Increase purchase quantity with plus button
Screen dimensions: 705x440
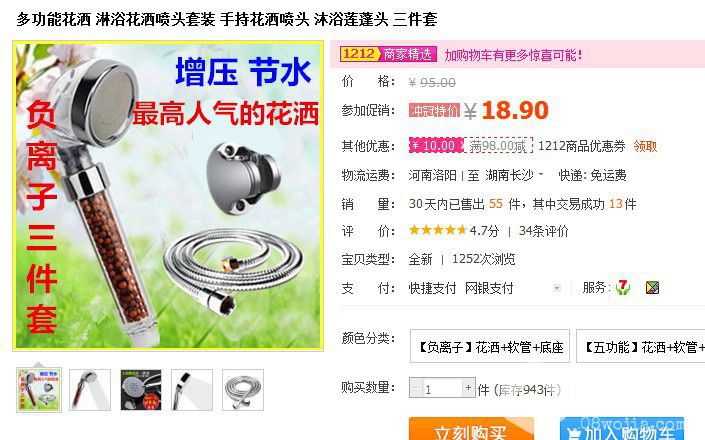coord(469,387)
